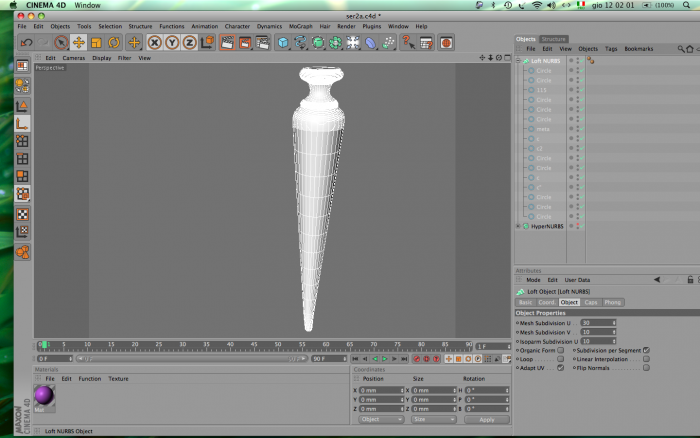The width and height of the screenshot is (700, 438).
Task: Uncheck Subdivision per Segment
Action: click(x=646, y=350)
